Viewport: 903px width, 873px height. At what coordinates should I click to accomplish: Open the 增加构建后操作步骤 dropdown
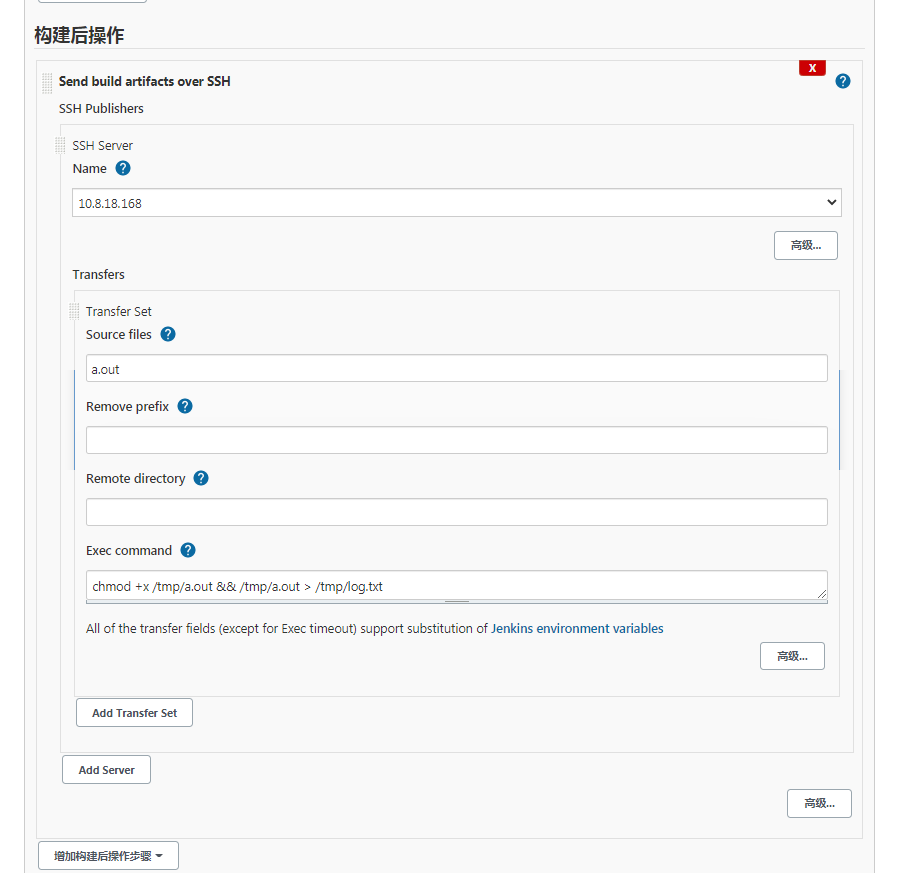pos(108,856)
